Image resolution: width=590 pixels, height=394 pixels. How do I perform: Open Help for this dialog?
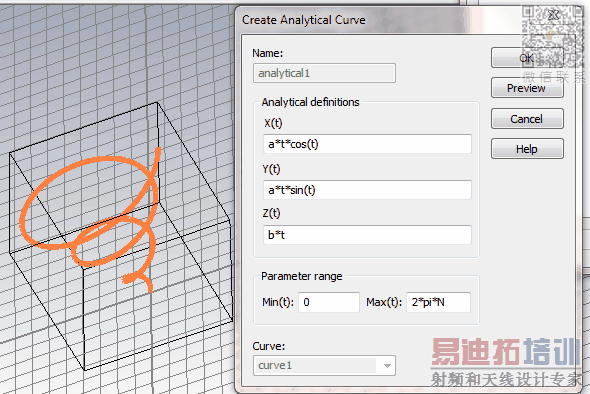[x=527, y=149]
